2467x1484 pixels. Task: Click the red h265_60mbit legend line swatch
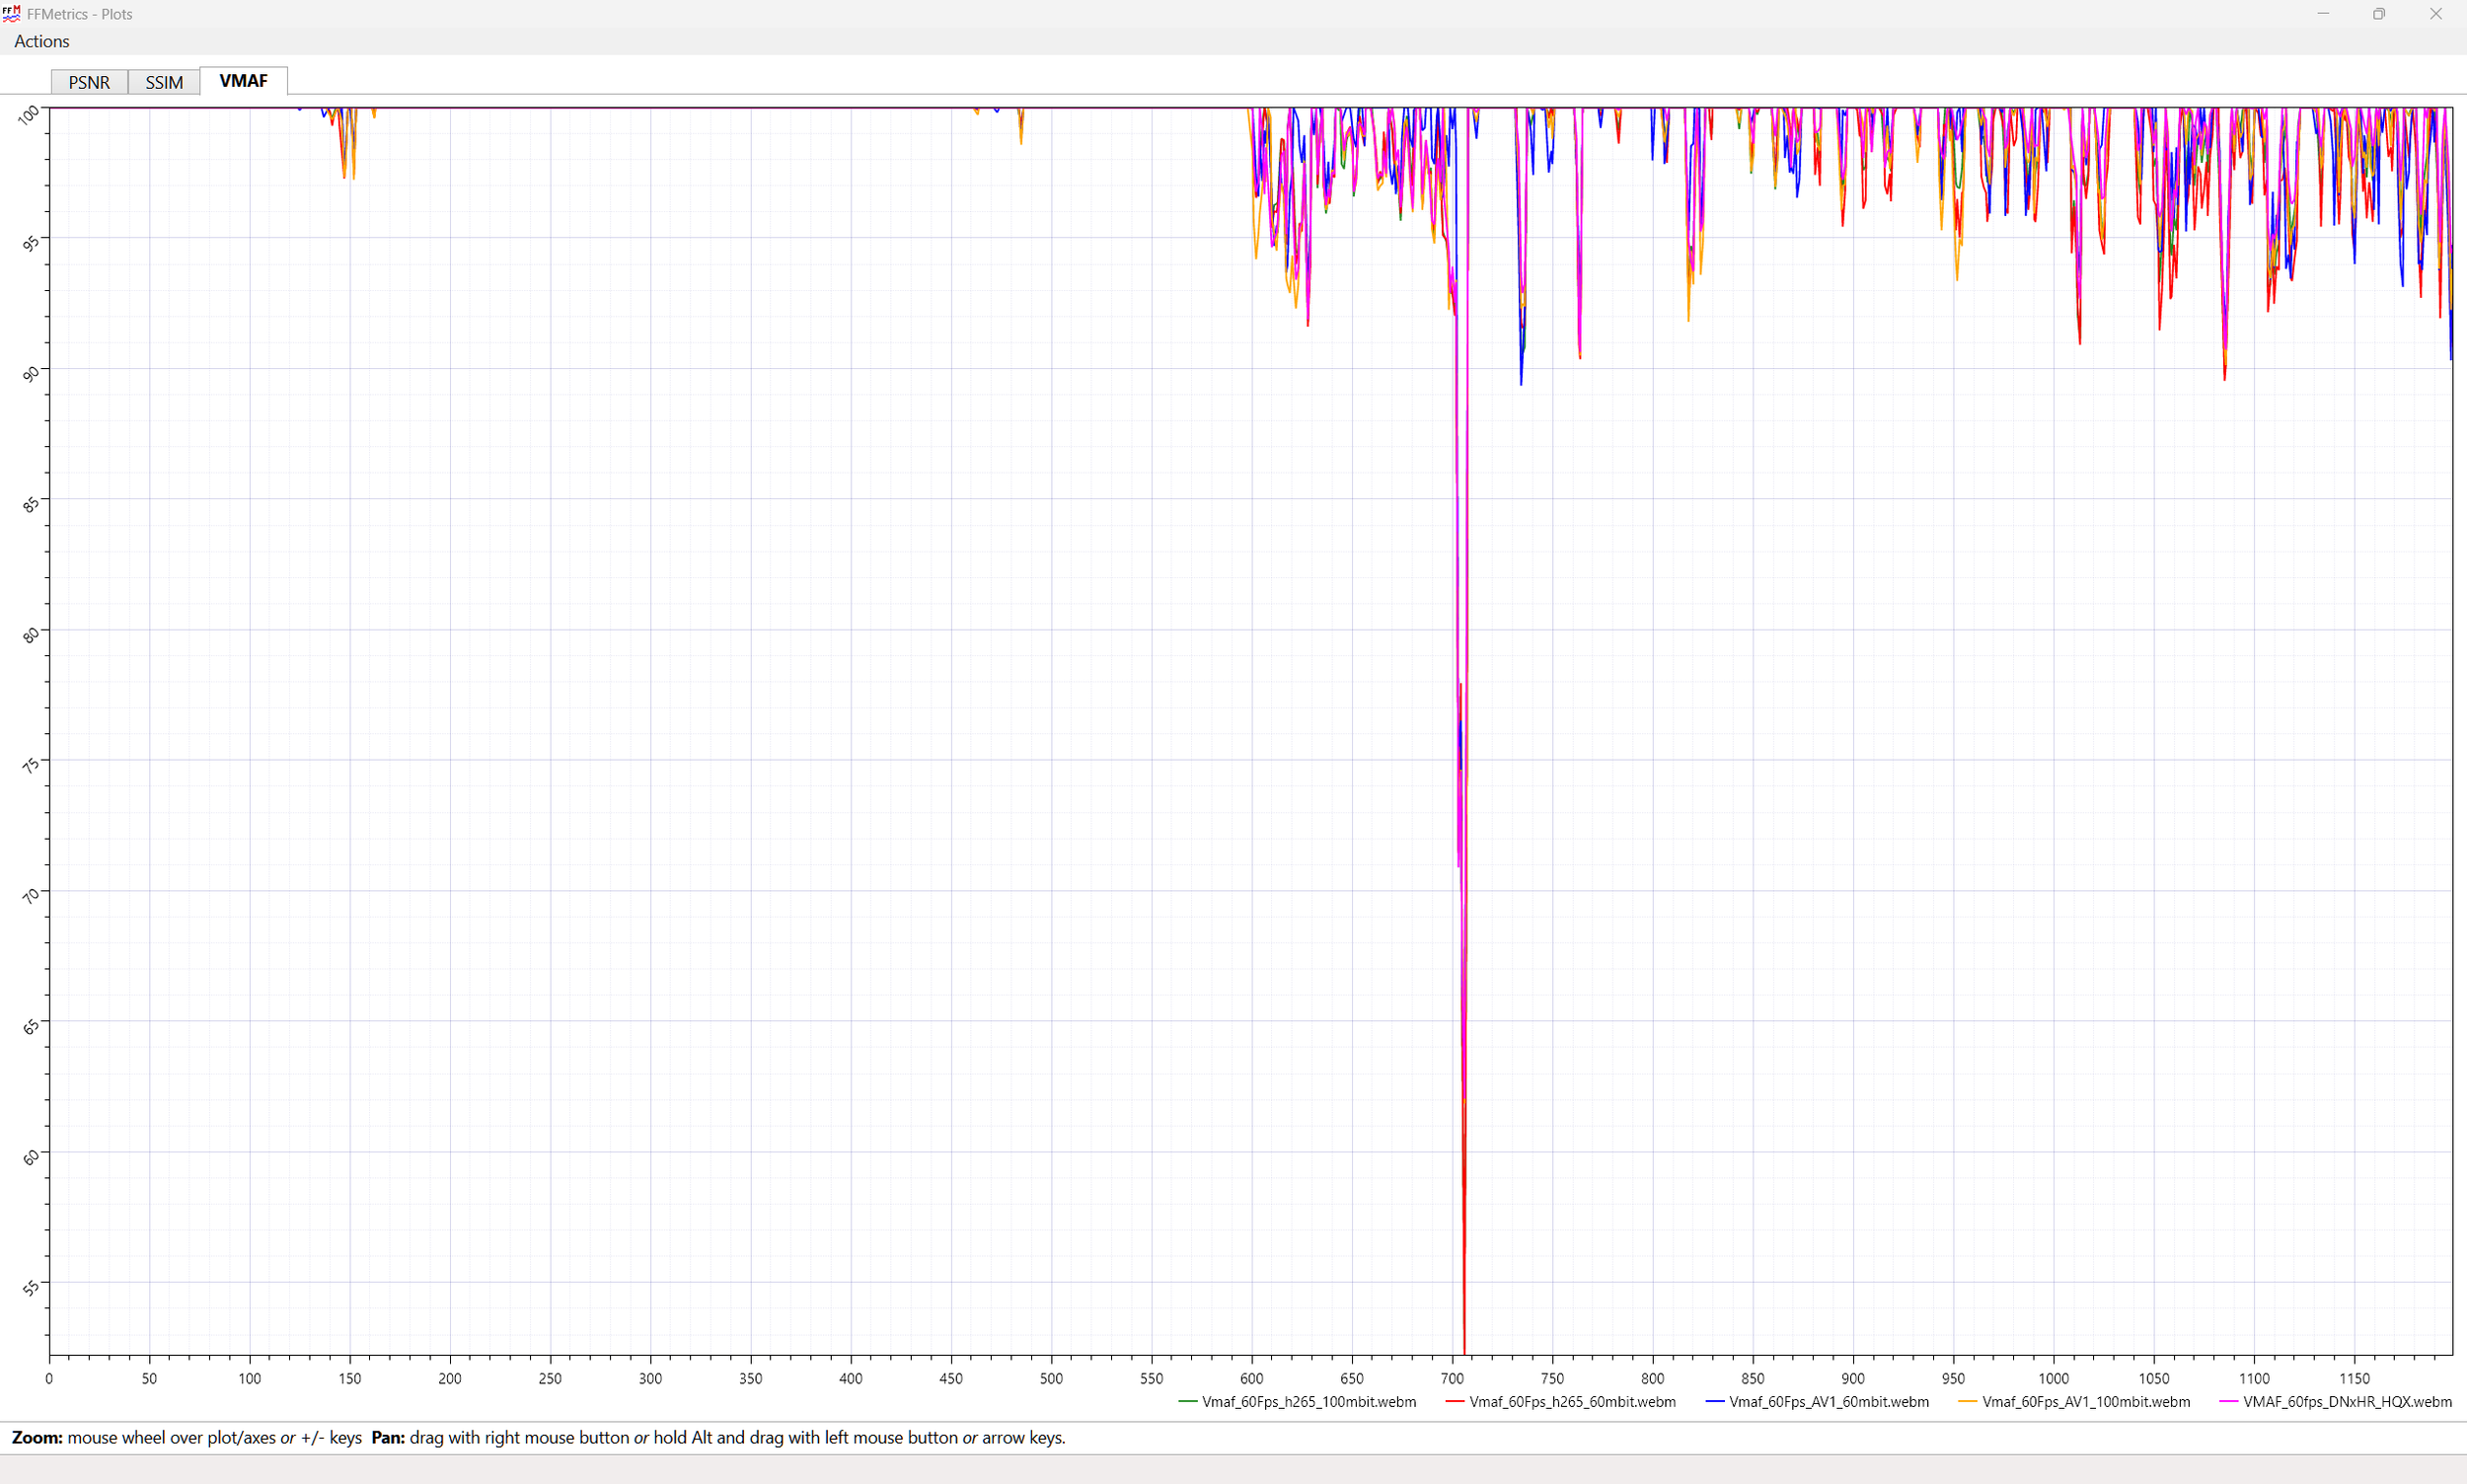pos(1455,1402)
